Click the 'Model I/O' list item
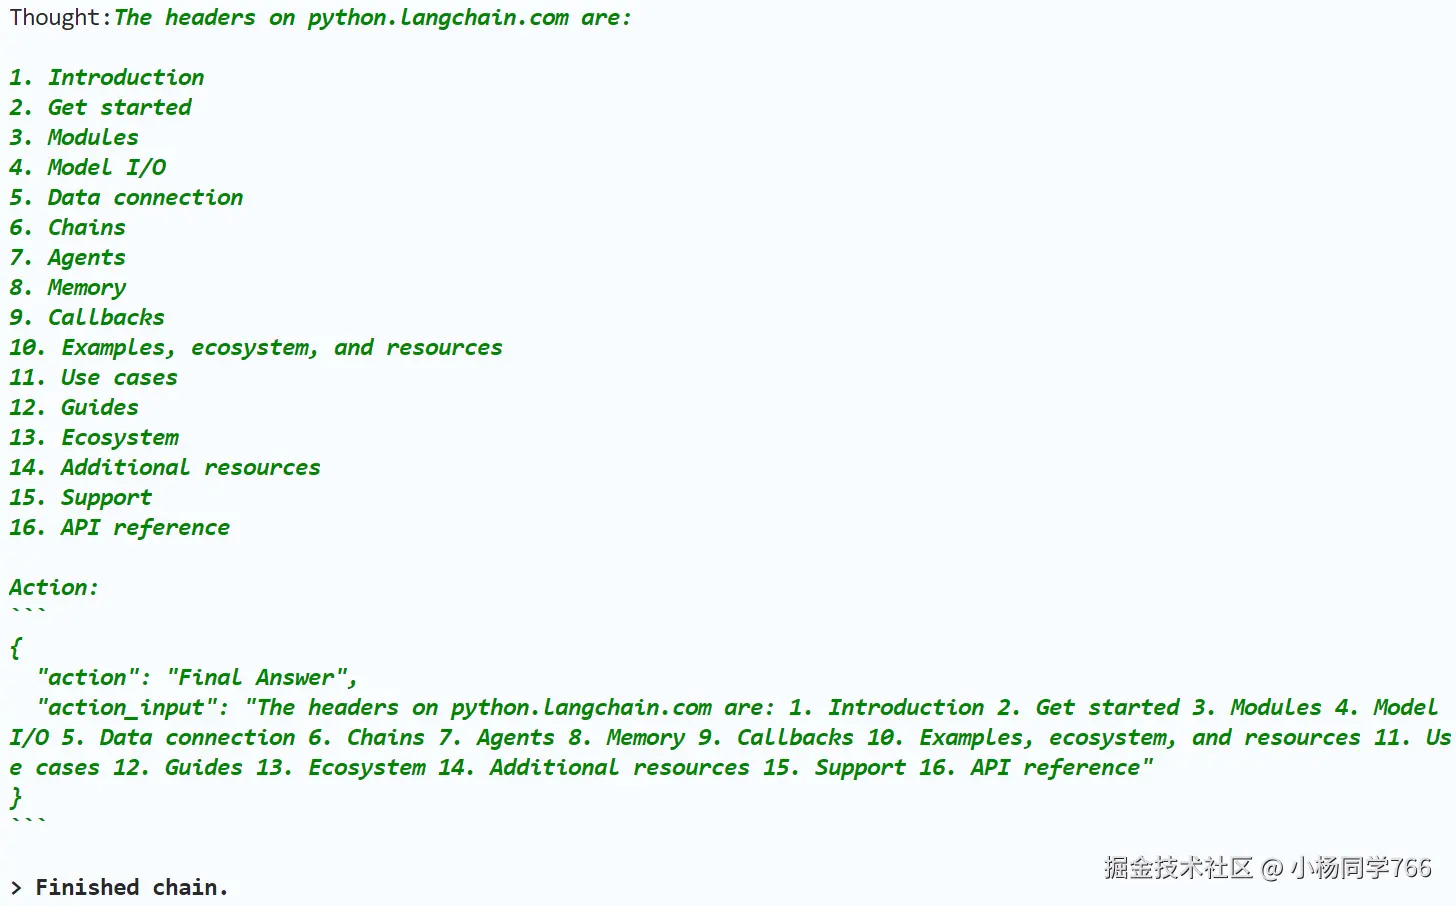1456x906 pixels. coord(106,168)
